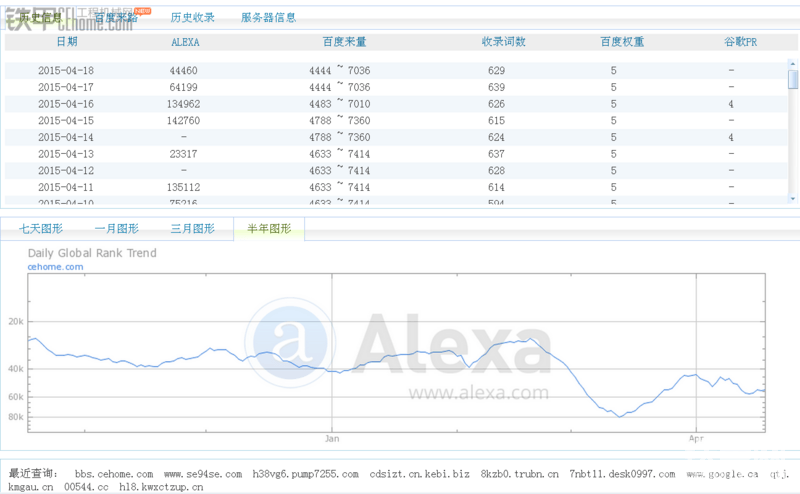The height and width of the screenshot is (494, 800).
Task: Open recent query bbs.cehome.com
Action: (114, 474)
